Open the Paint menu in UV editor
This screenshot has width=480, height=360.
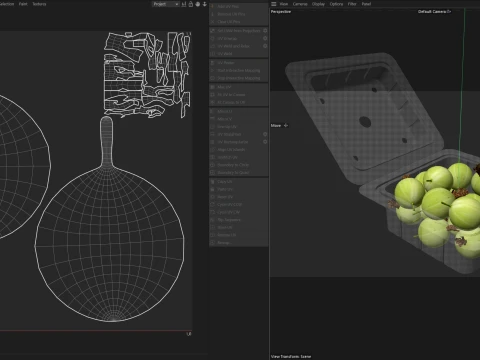23,4
